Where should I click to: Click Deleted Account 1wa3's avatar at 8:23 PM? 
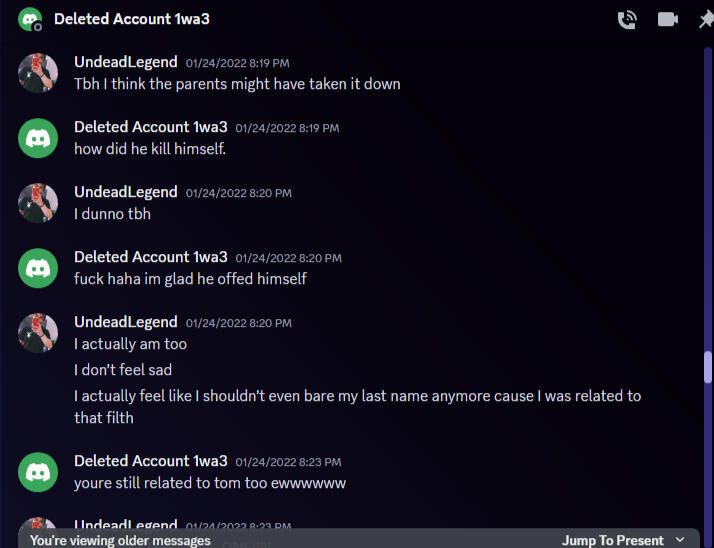pos(38,472)
